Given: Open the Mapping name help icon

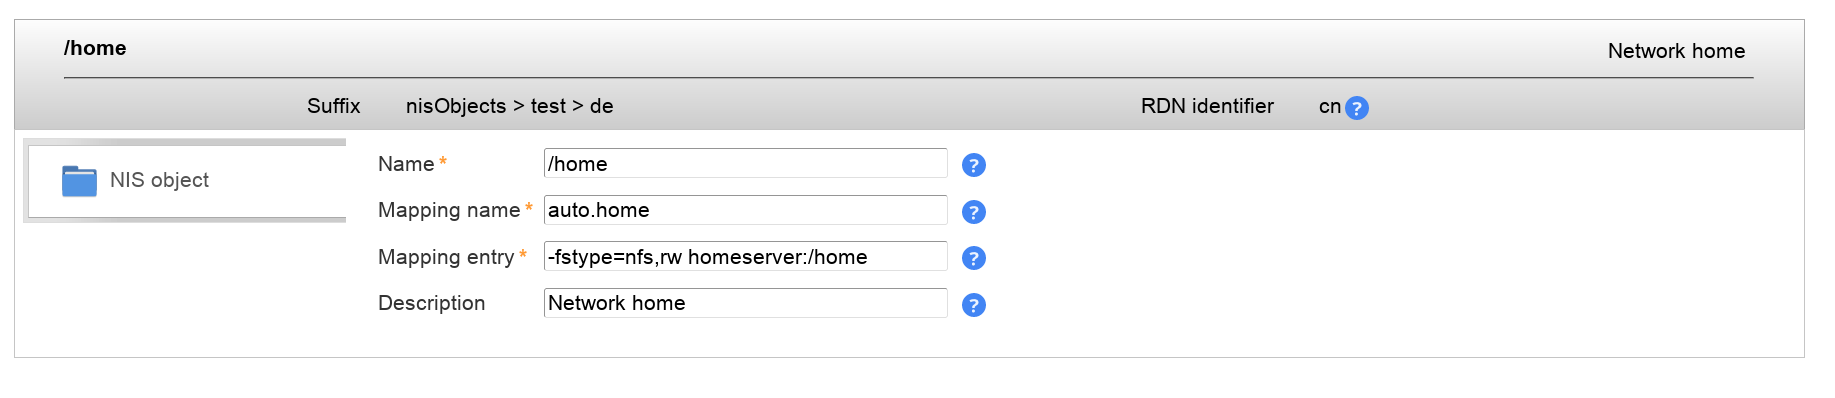Looking at the screenshot, I should (974, 212).
